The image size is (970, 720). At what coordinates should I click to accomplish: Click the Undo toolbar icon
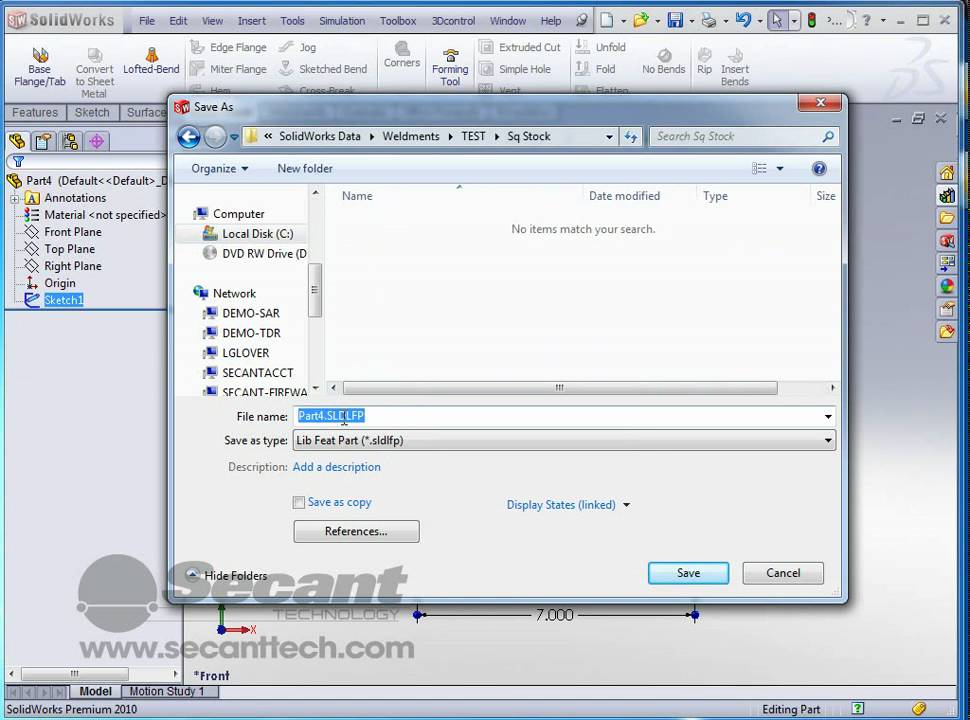(743, 20)
